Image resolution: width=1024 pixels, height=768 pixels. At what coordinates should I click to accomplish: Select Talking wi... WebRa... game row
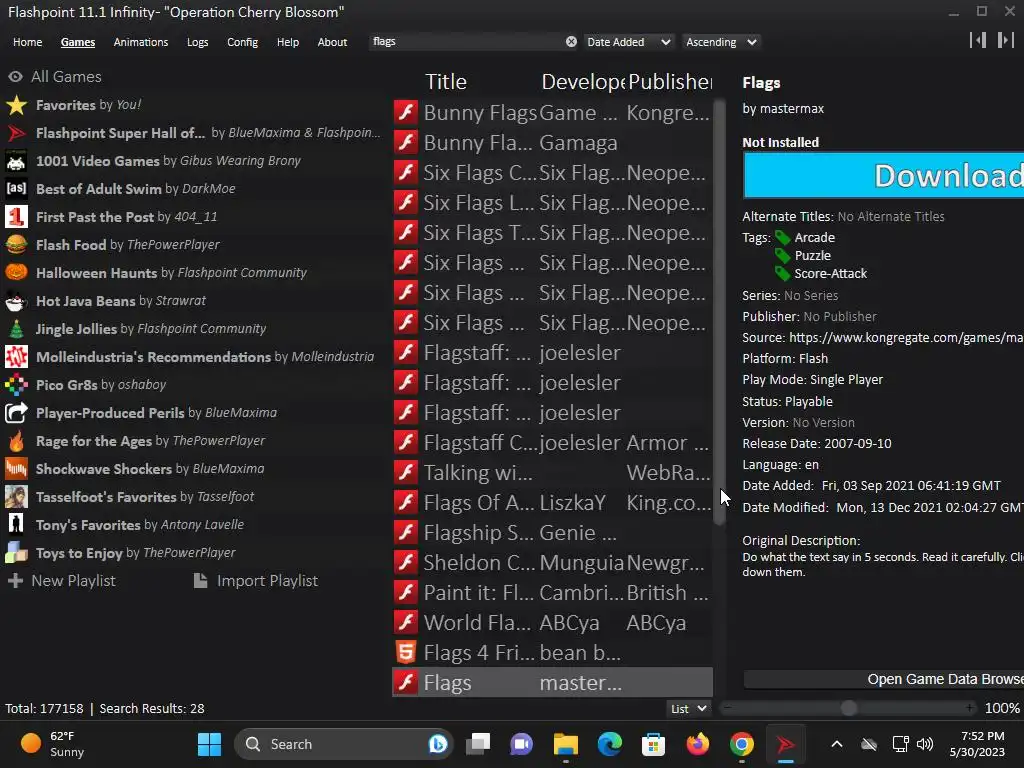pyautogui.click(x=552, y=472)
